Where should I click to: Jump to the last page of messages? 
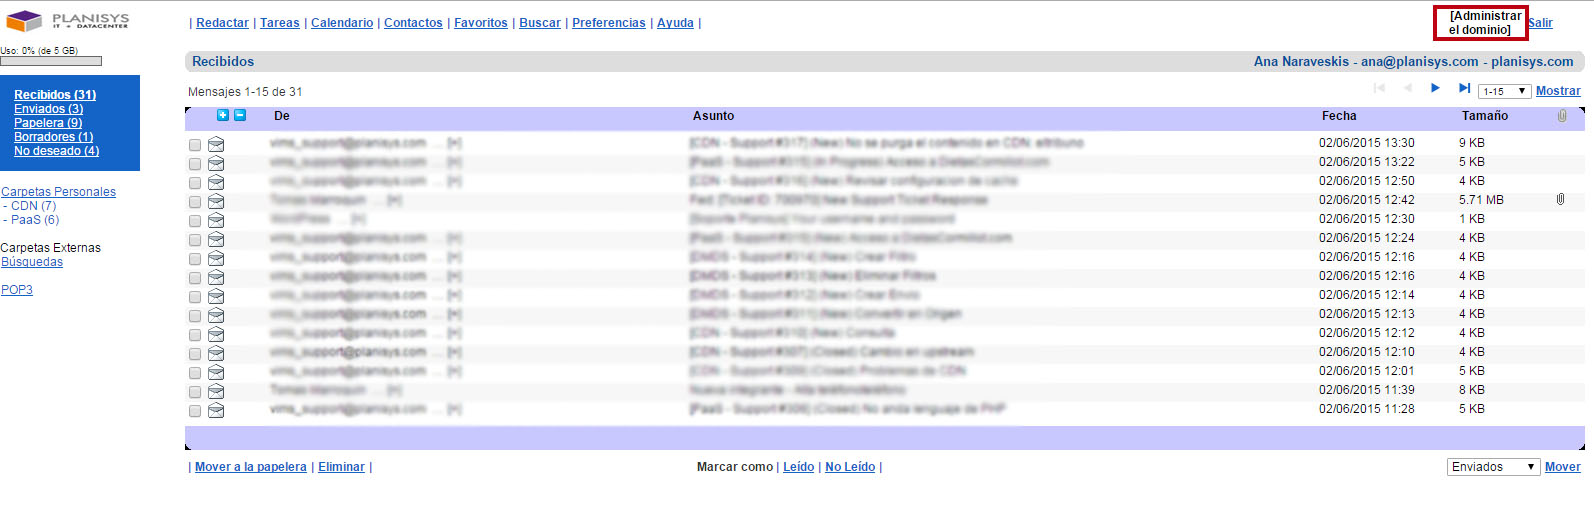(x=1464, y=88)
